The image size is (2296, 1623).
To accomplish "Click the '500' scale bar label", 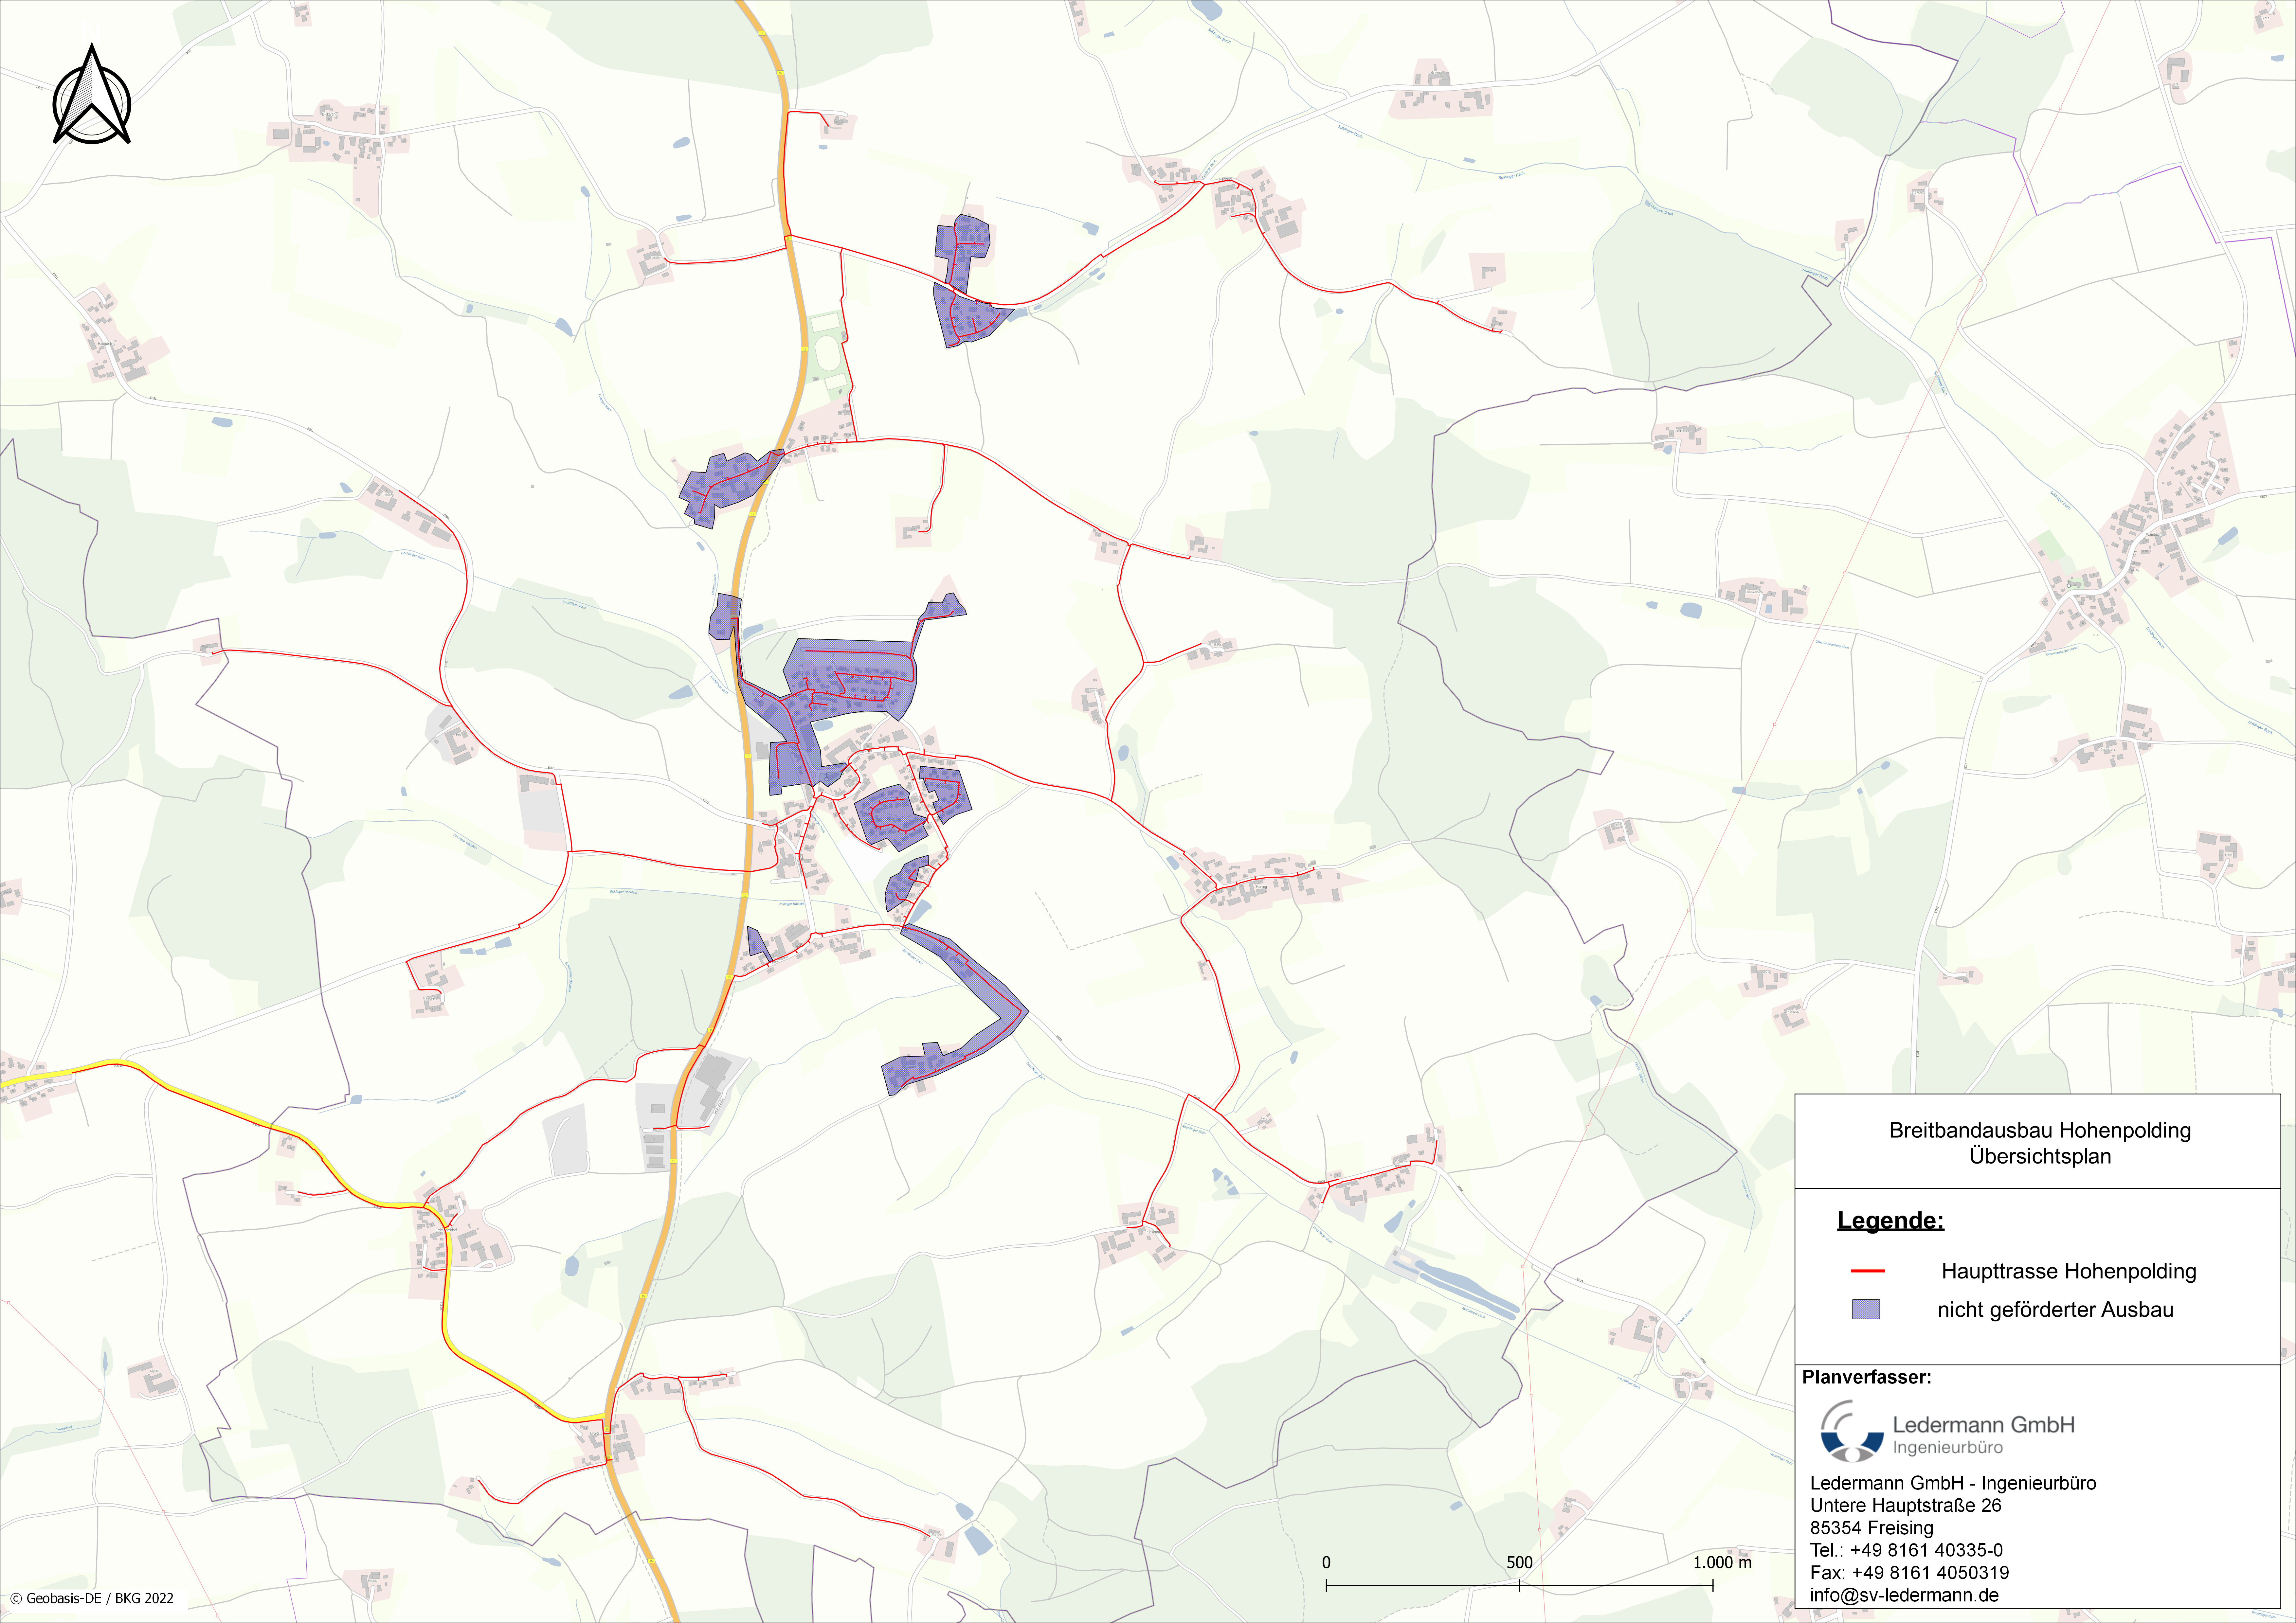I will point(1519,1562).
